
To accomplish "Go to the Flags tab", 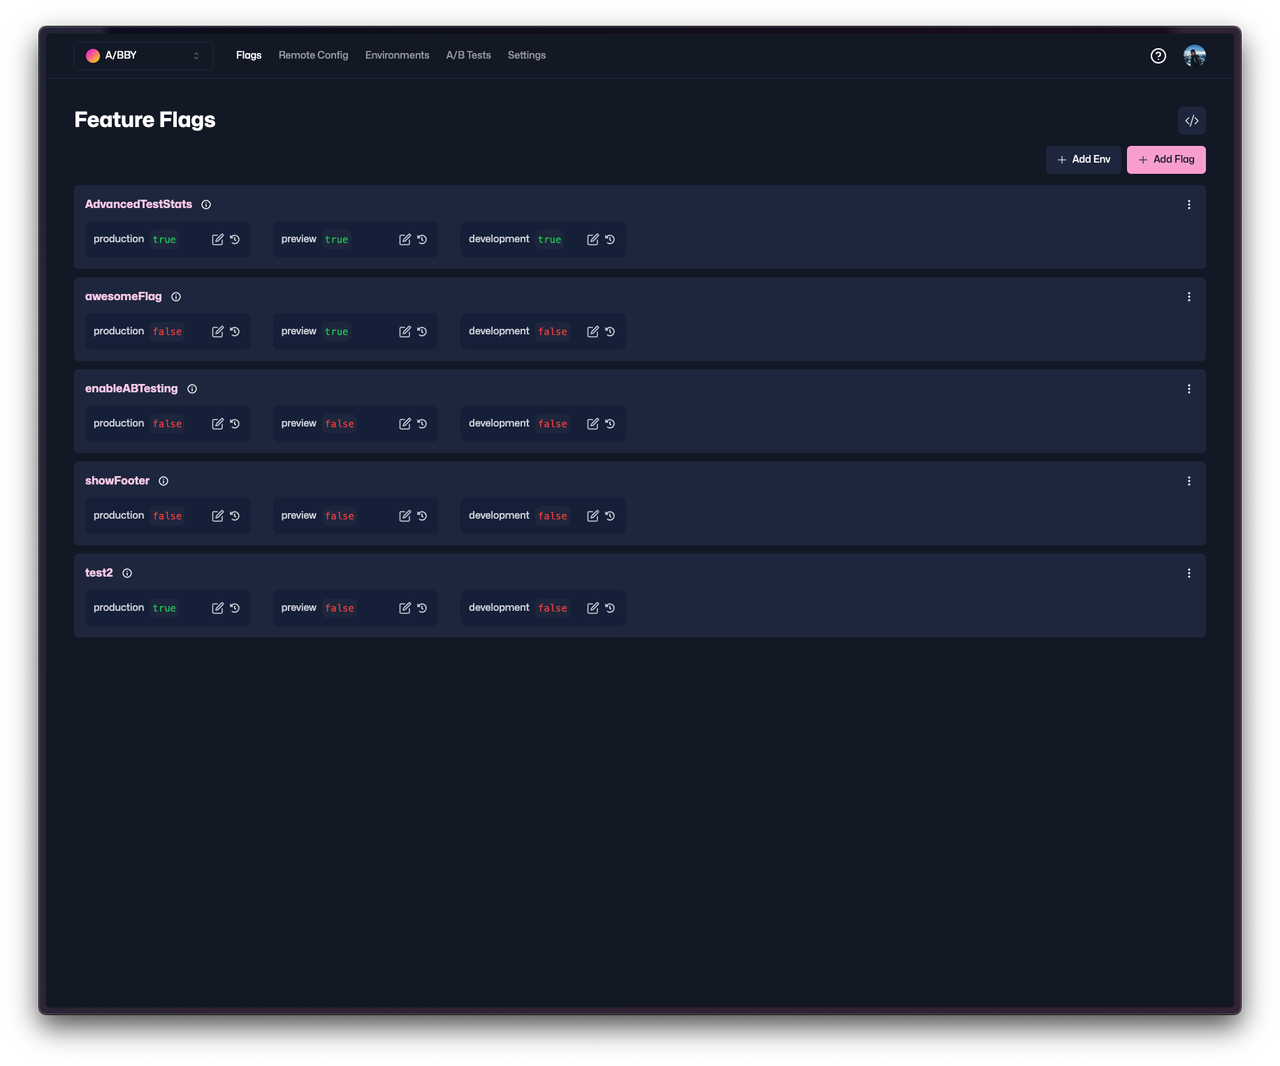I will (x=249, y=56).
